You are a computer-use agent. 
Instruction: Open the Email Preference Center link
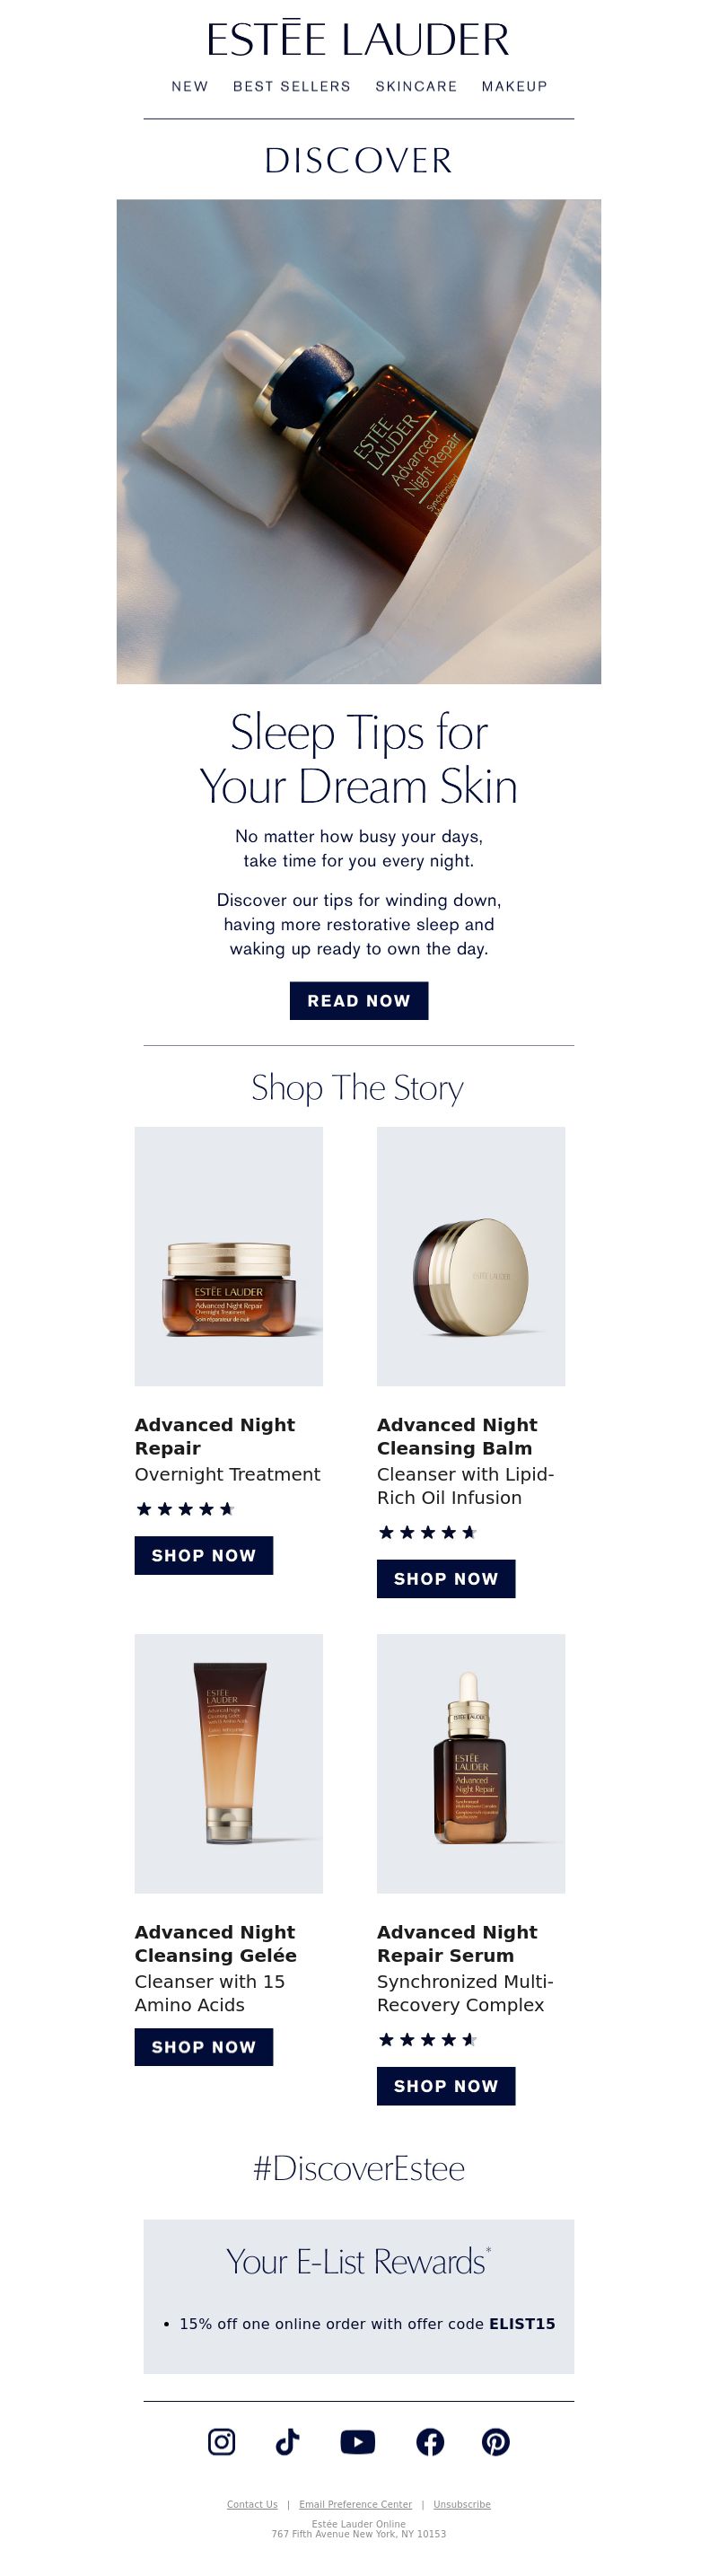click(x=355, y=2504)
